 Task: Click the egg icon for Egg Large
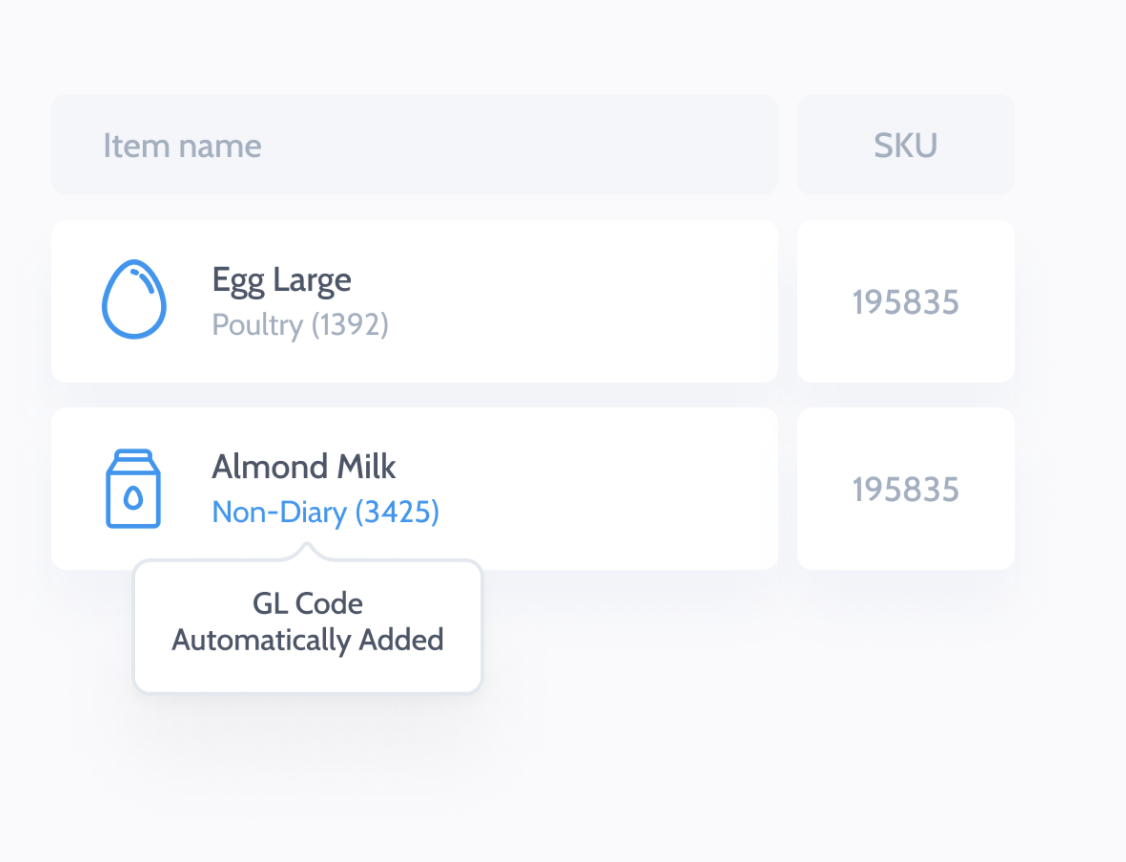pyautogui.click(x=134, y=300)
